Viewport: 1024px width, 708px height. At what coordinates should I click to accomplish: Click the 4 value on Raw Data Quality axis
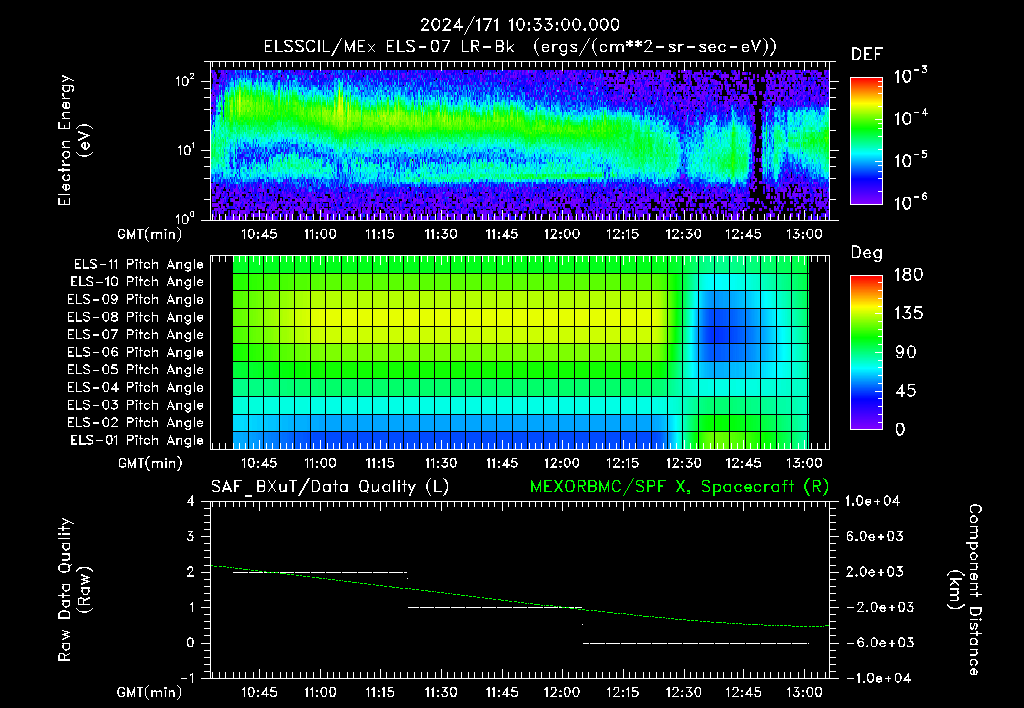191,501
